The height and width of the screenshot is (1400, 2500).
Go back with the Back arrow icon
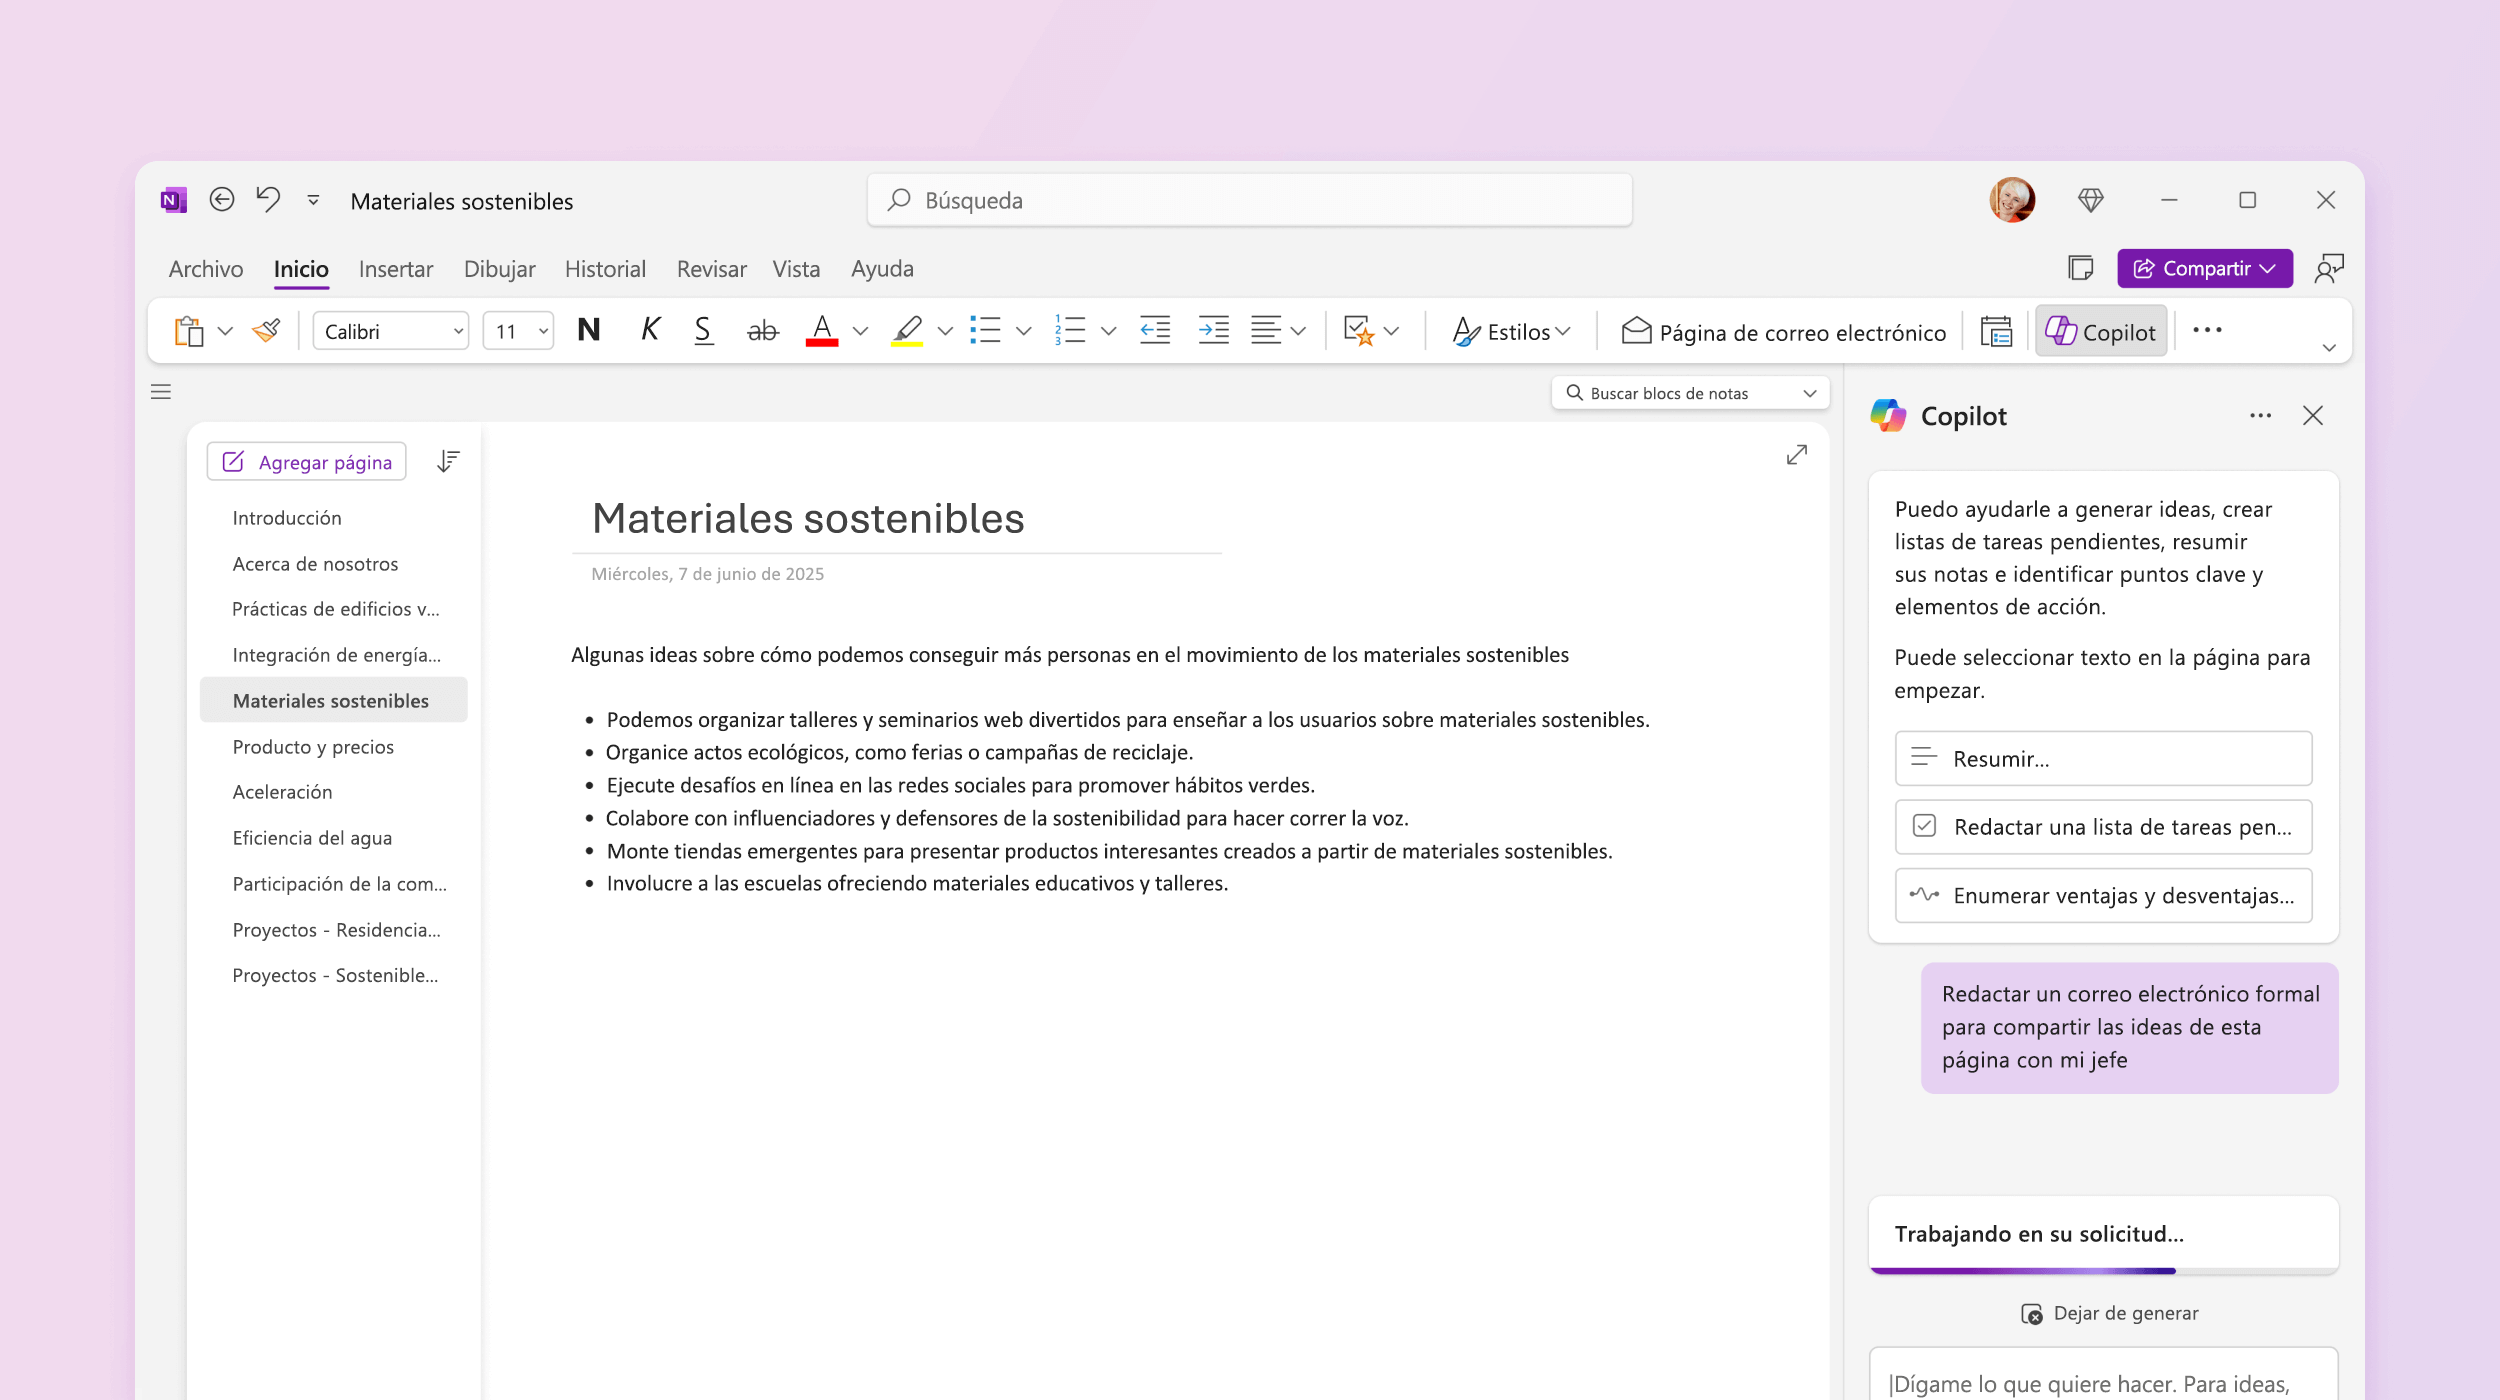[222, 200]
